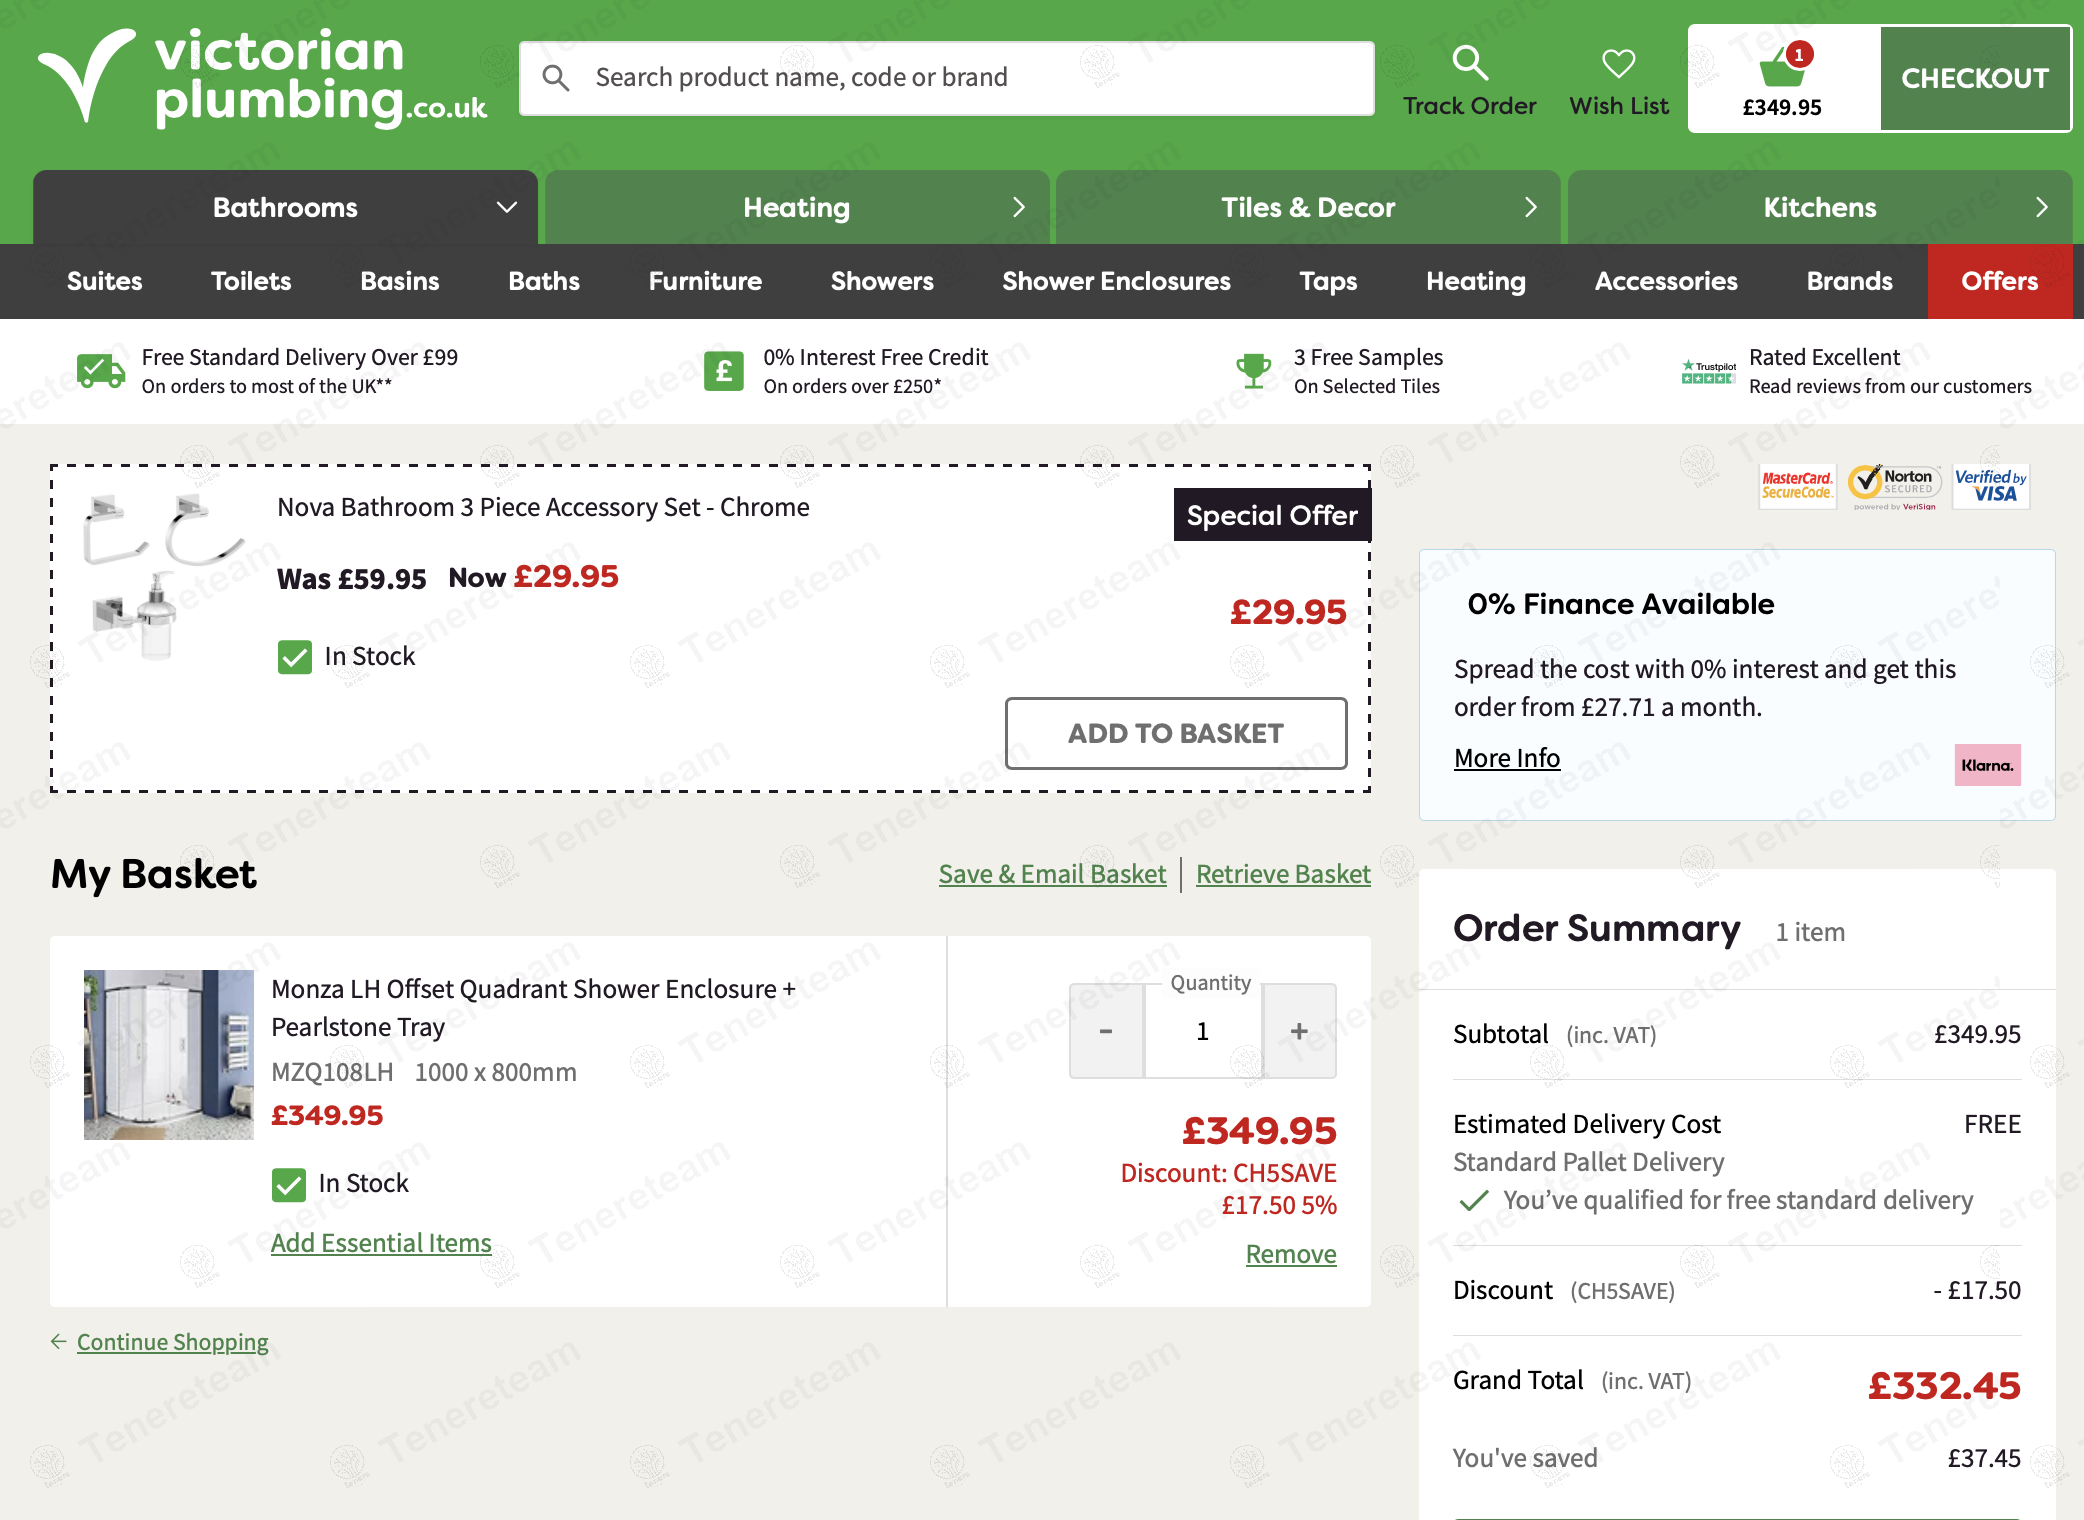Click the Remove link for basket item
The image size is (2084, 1520).
coord(1290,1254)
